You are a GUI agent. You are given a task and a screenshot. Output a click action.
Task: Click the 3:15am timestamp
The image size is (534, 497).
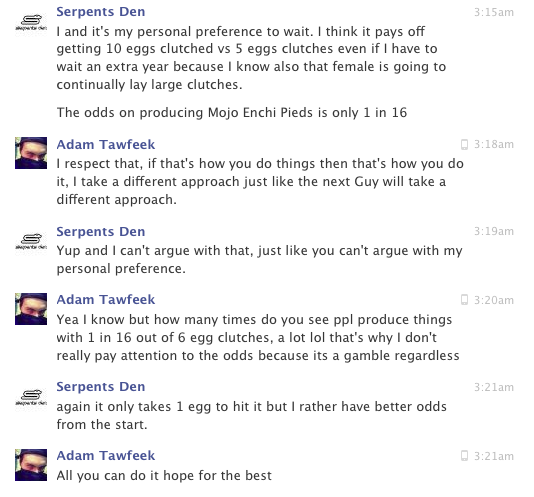pyautogui.click(x=494, y=12)
